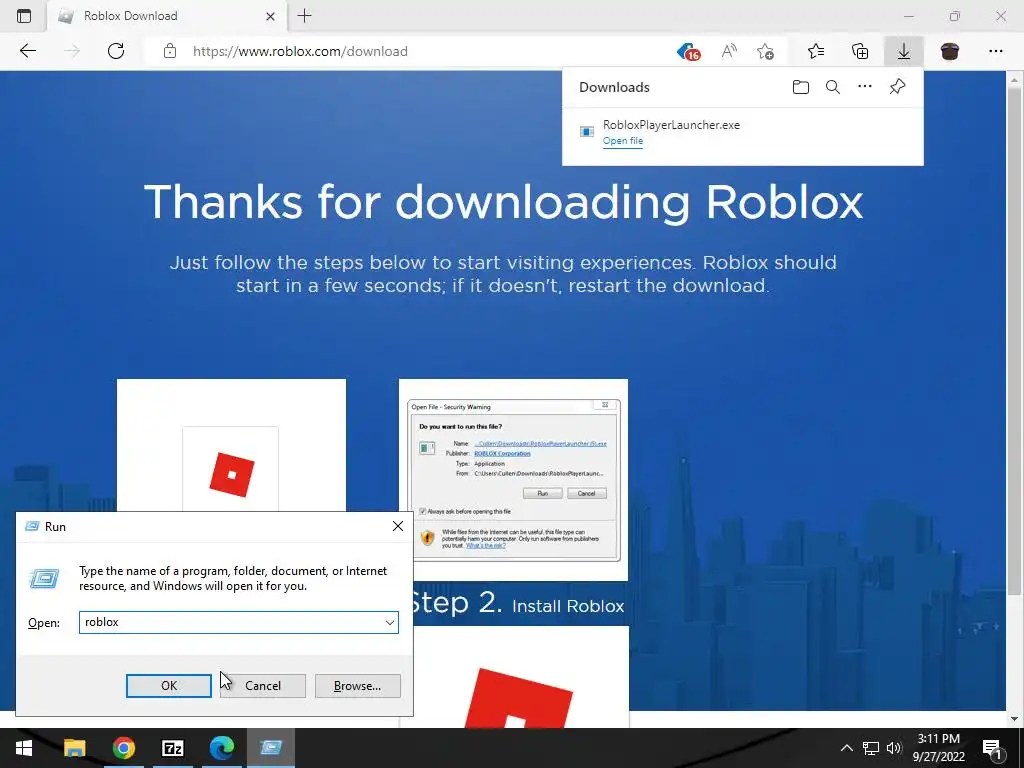Launch Google Chrome from the taskbar

point(123,748)
